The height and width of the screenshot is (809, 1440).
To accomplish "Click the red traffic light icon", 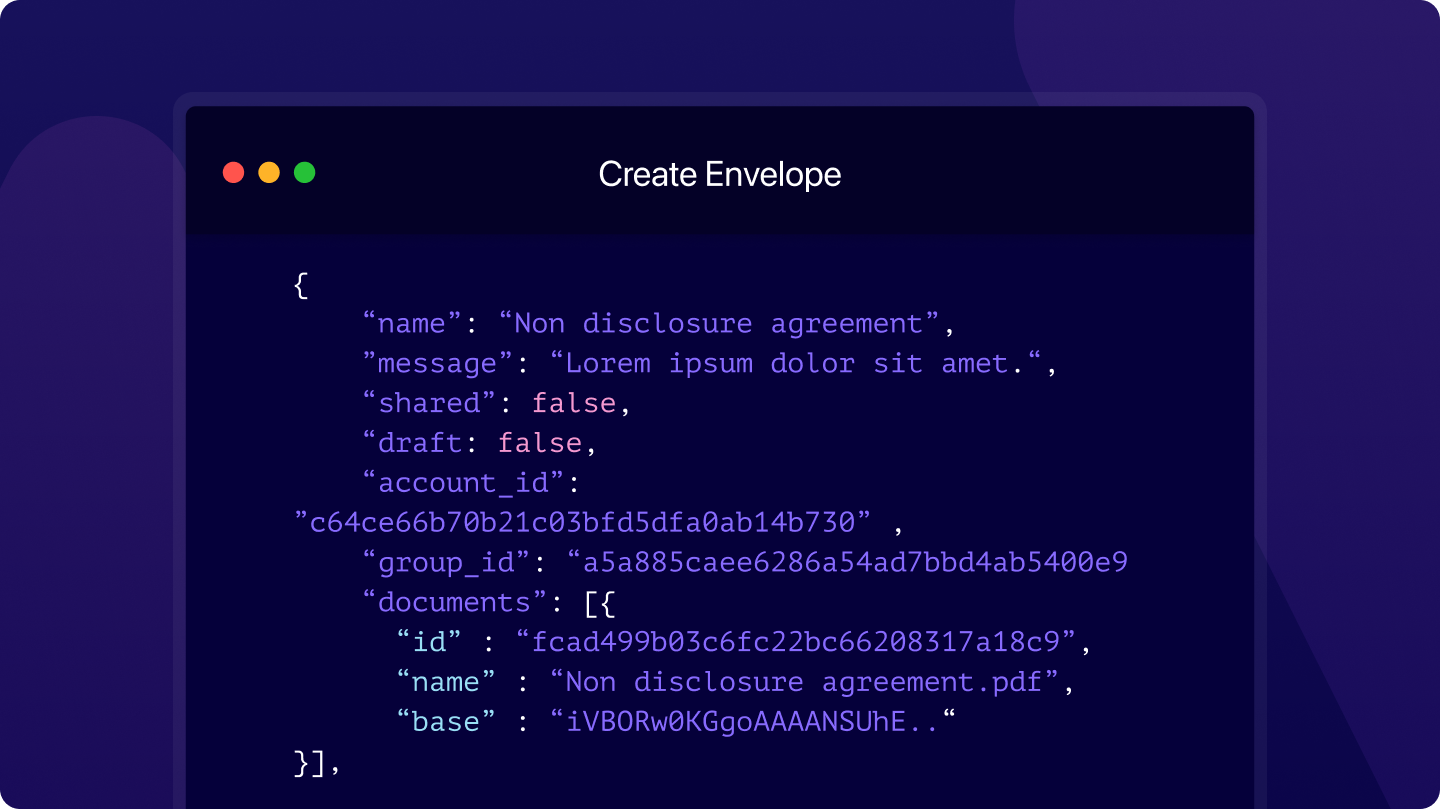I will 233,172.
